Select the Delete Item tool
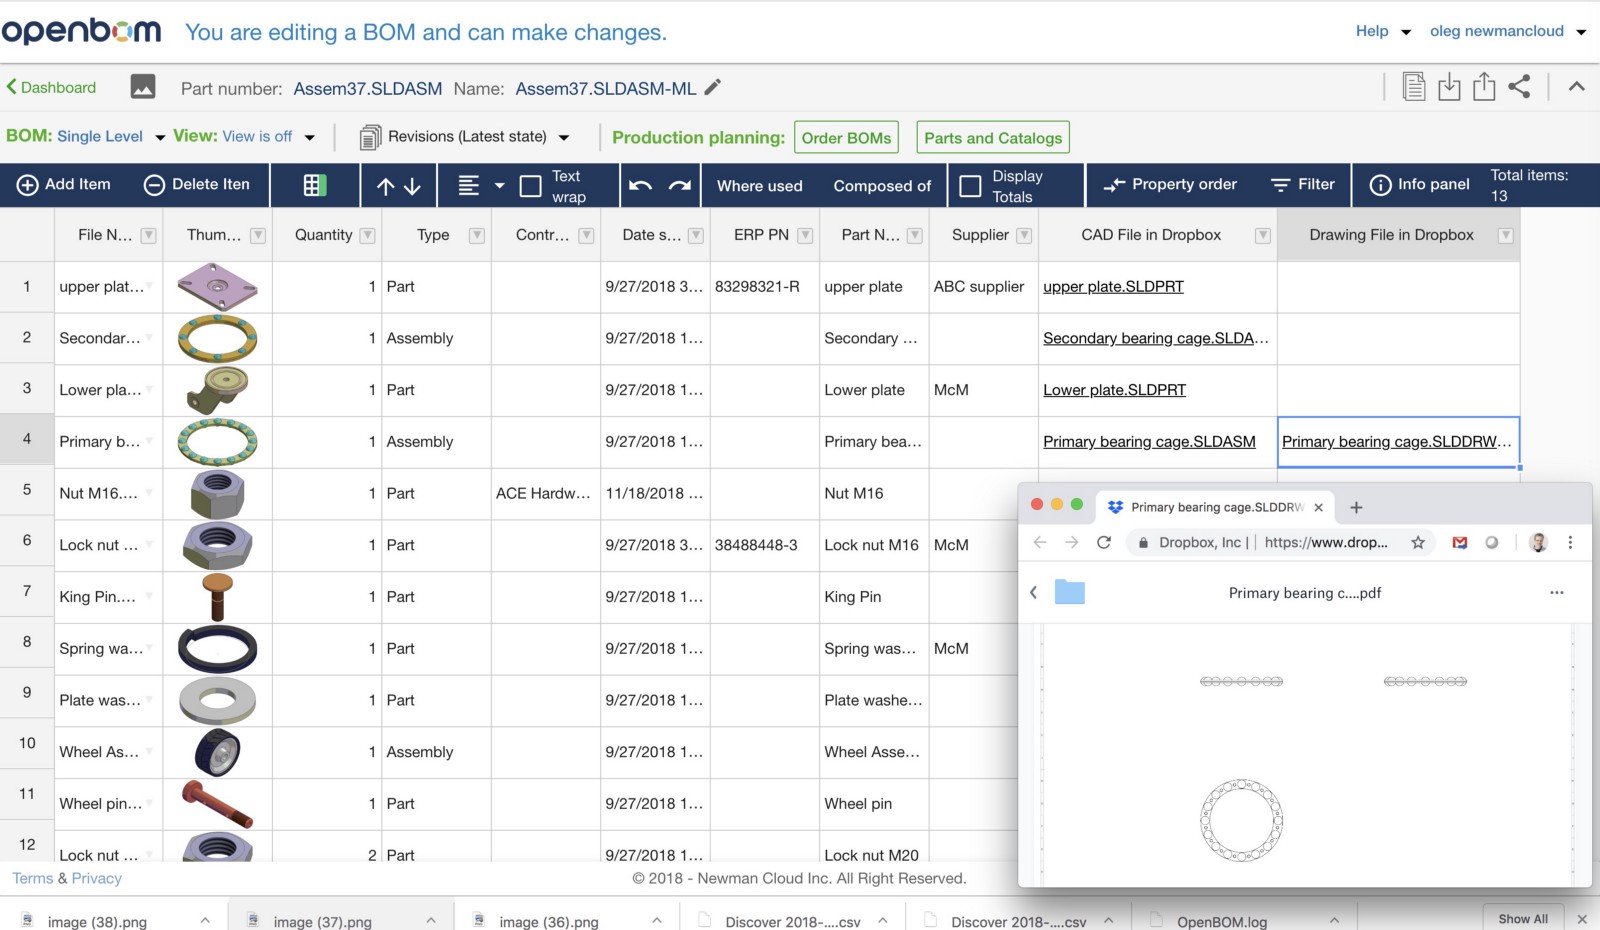Viewport: 1600px width, 930px height. (197, 184)
